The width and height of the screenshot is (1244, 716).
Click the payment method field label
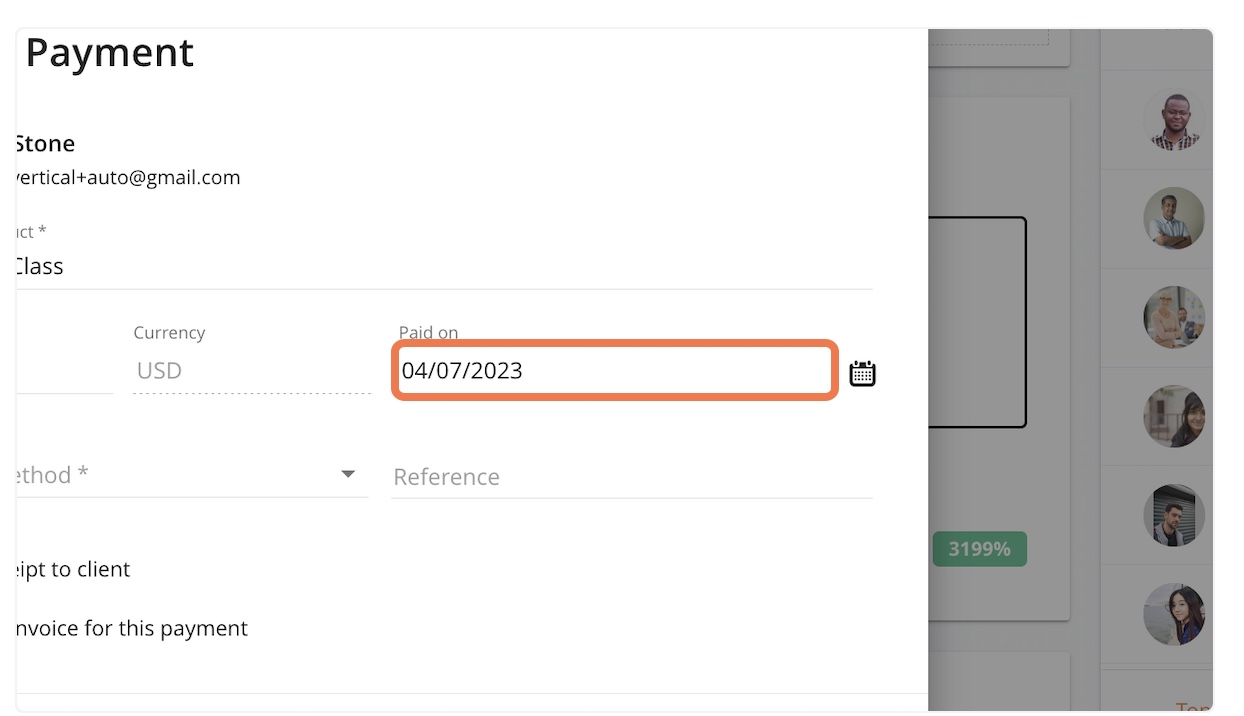coord(52,475)
